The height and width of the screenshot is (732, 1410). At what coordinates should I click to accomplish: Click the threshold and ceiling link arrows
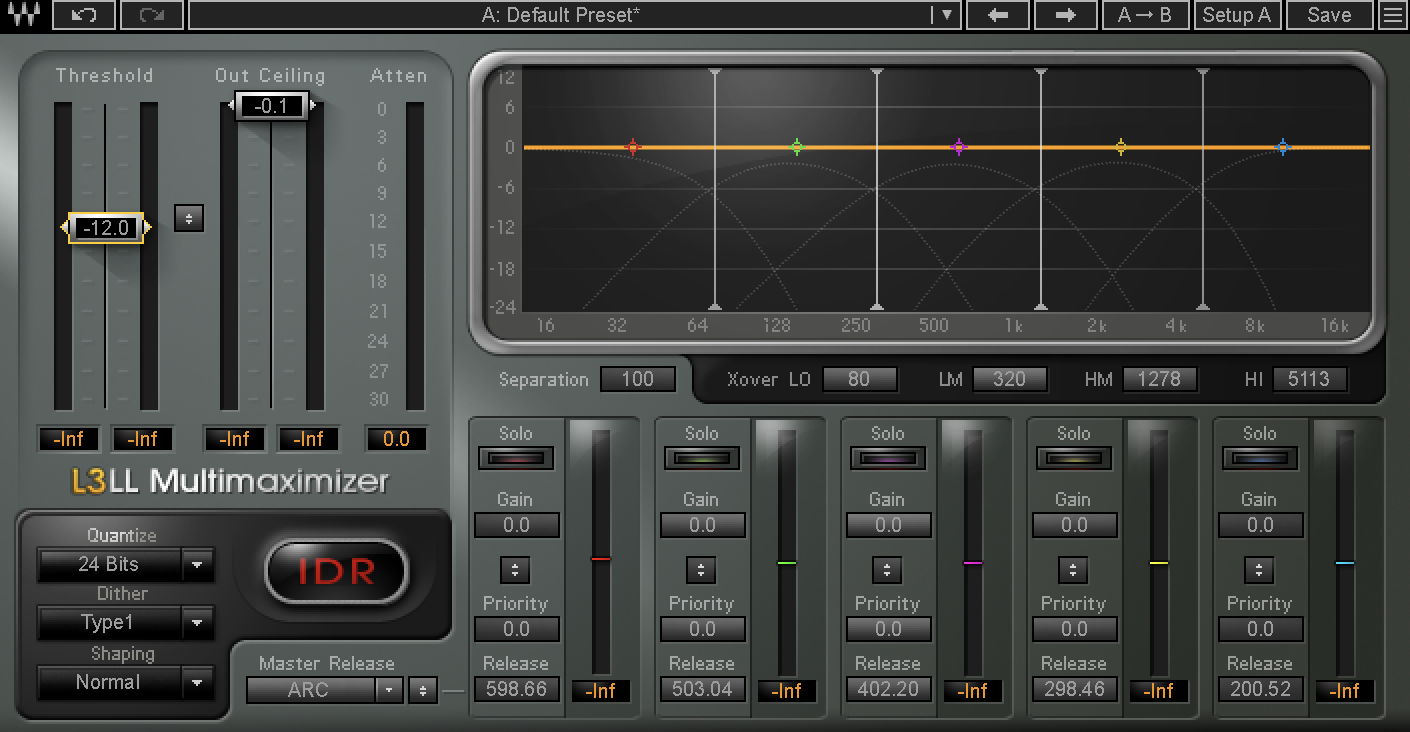point(189,218)
